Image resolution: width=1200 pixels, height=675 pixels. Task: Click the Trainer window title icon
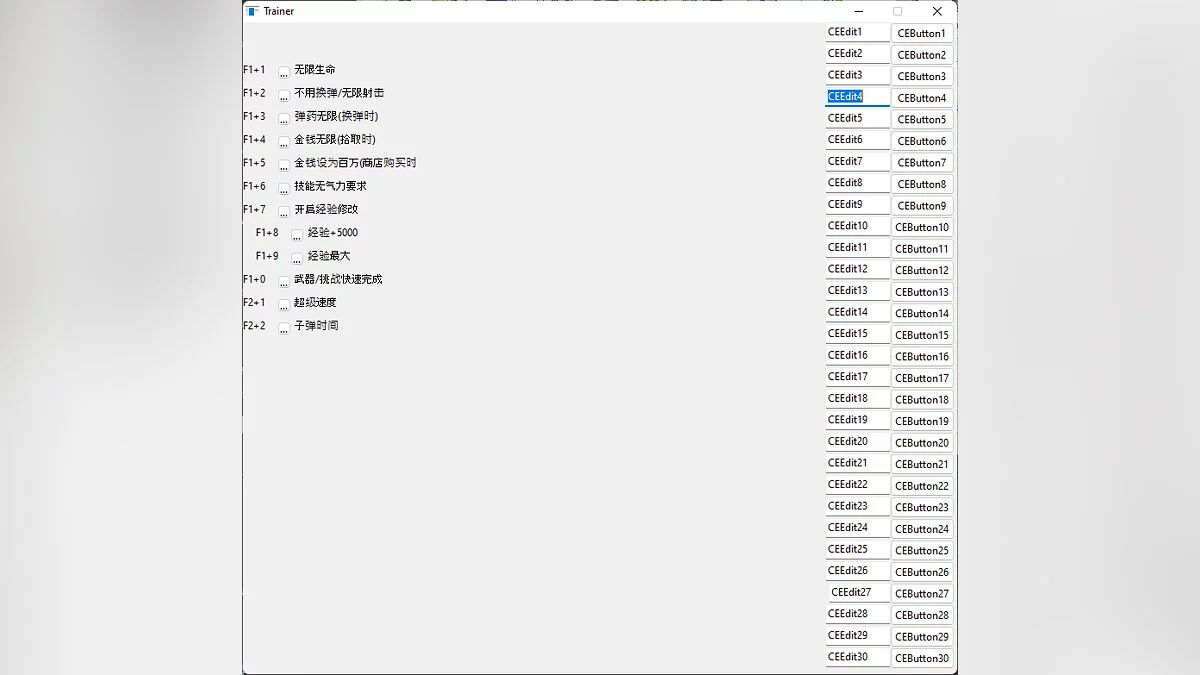click(253, 11)
